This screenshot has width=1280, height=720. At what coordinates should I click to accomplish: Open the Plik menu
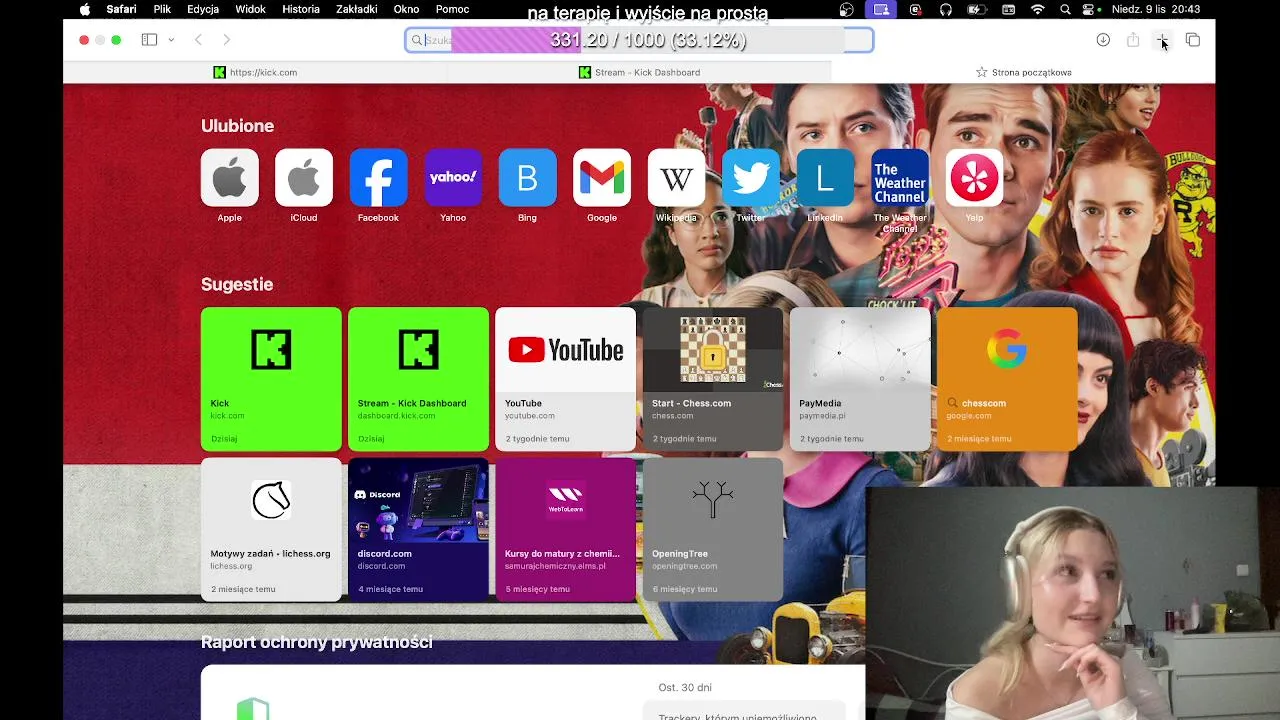[x=162, y=10]
